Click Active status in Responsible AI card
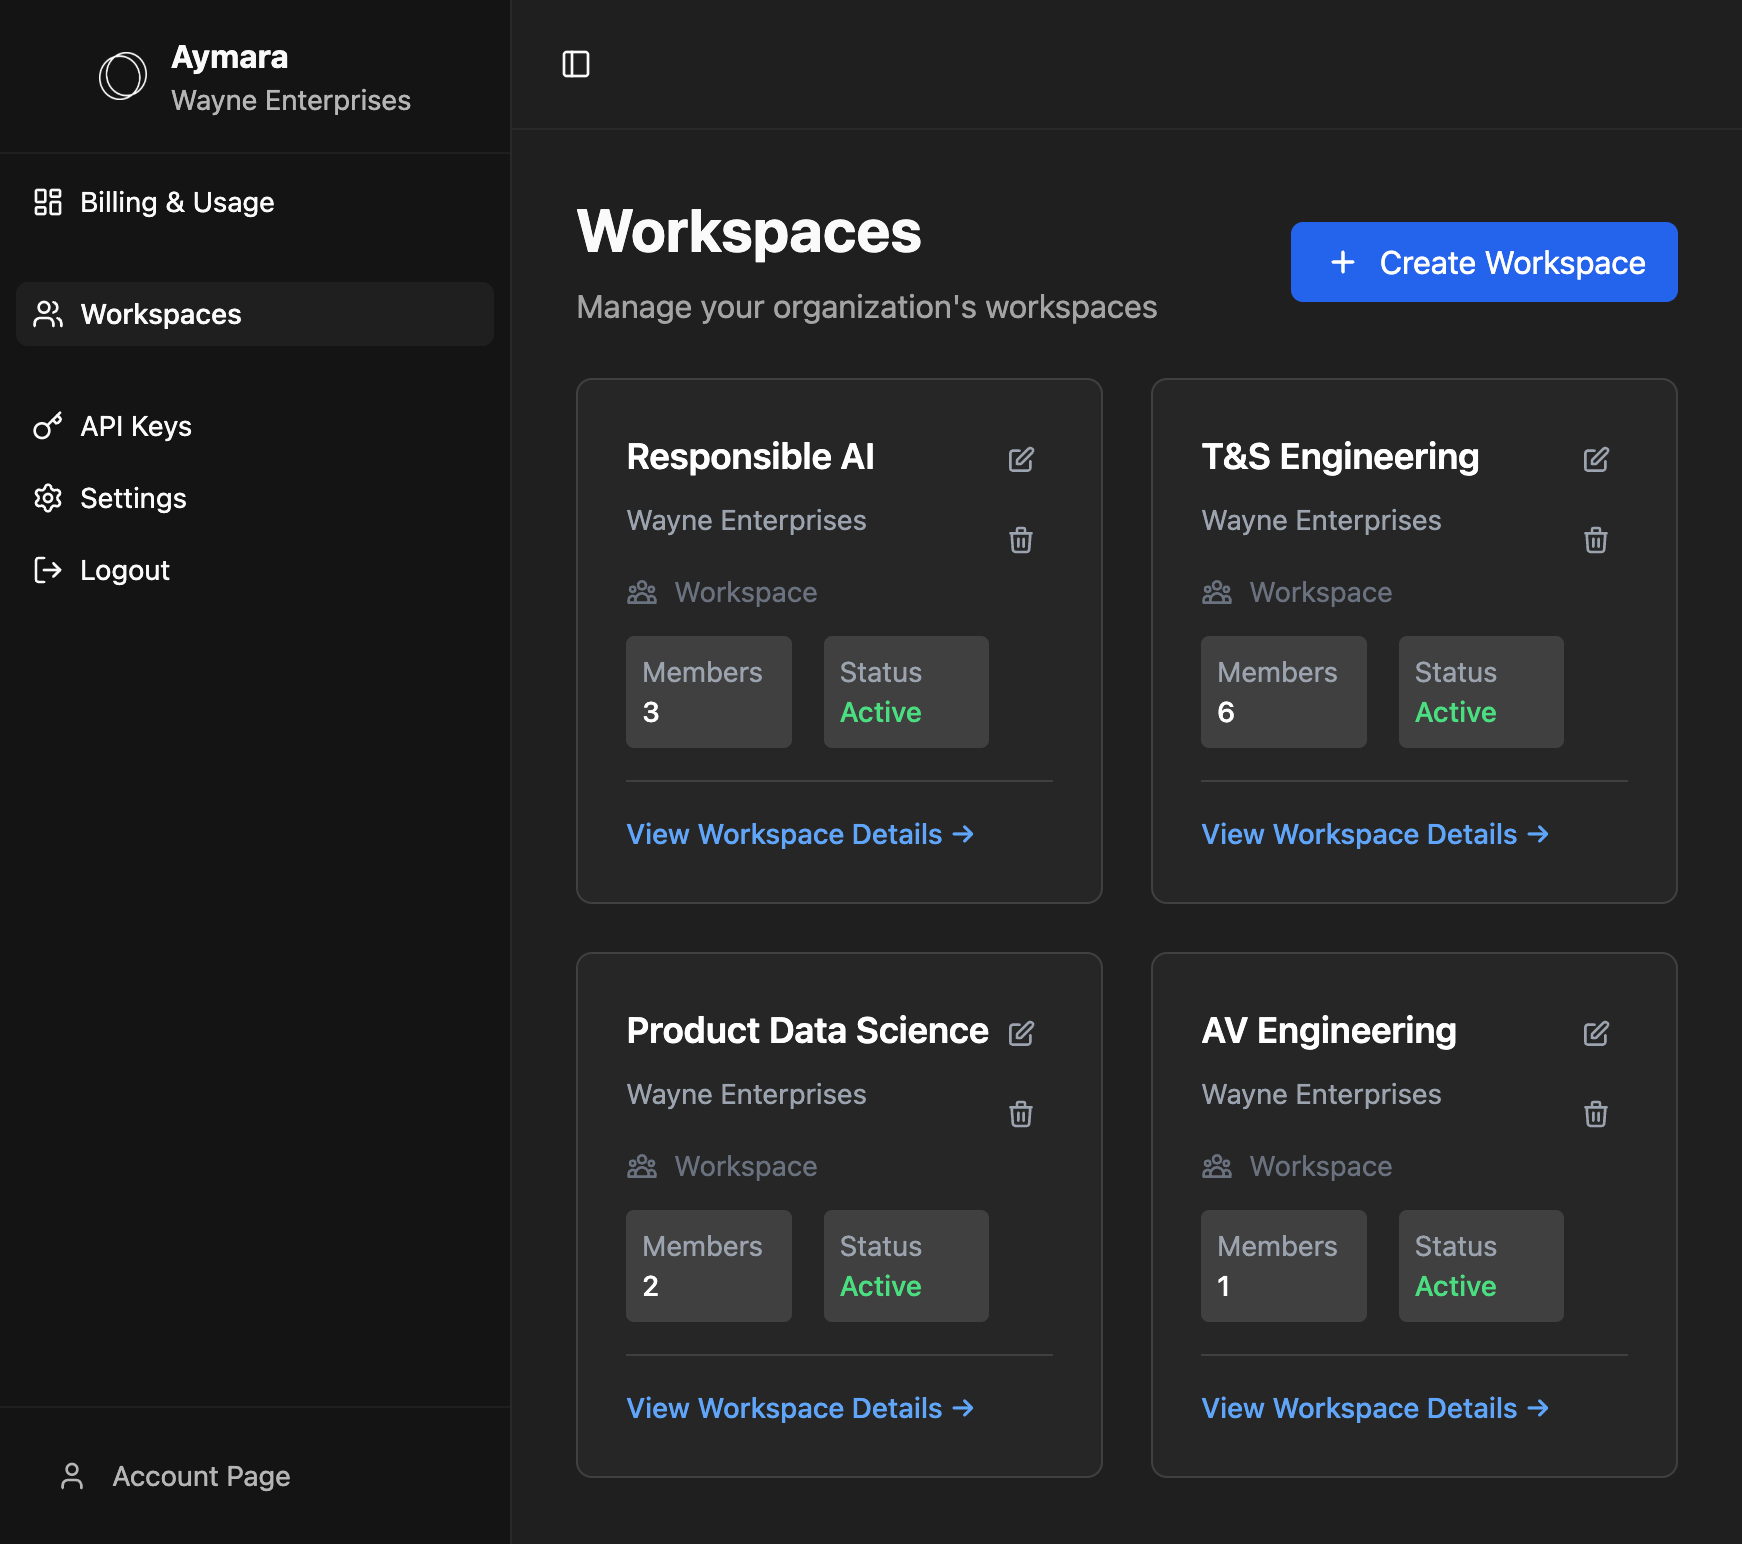 coord(881,713)
